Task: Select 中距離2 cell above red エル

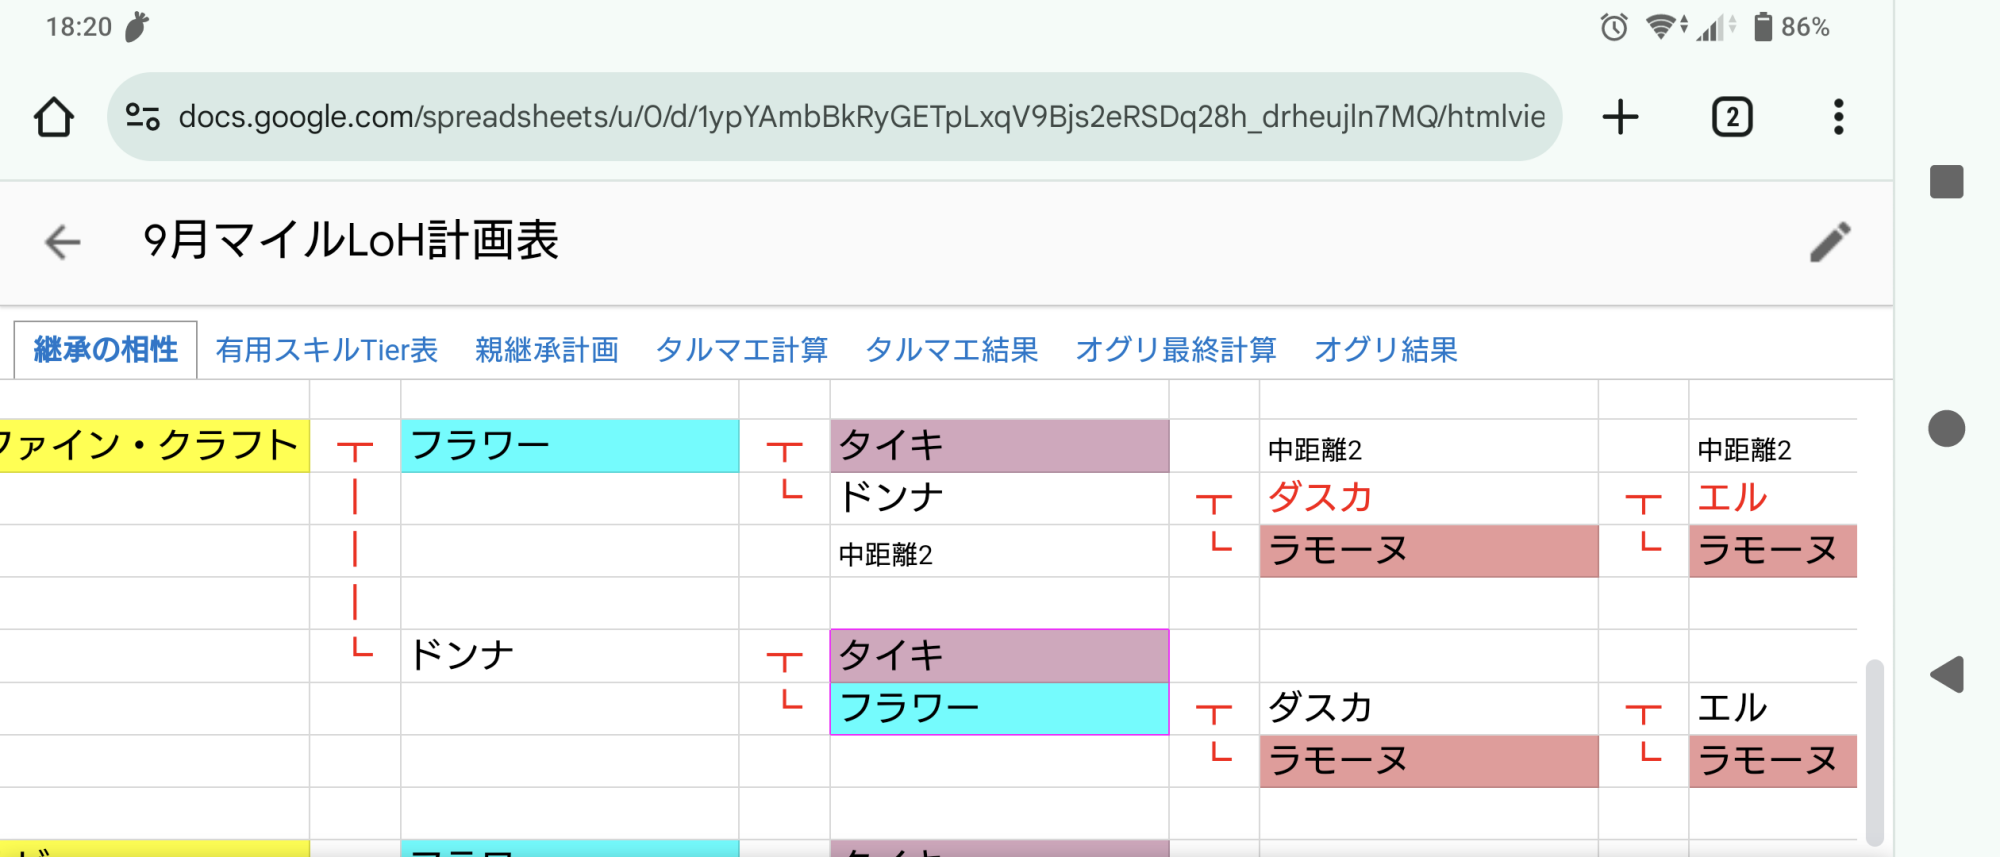Action: [x=1773, y=446]
